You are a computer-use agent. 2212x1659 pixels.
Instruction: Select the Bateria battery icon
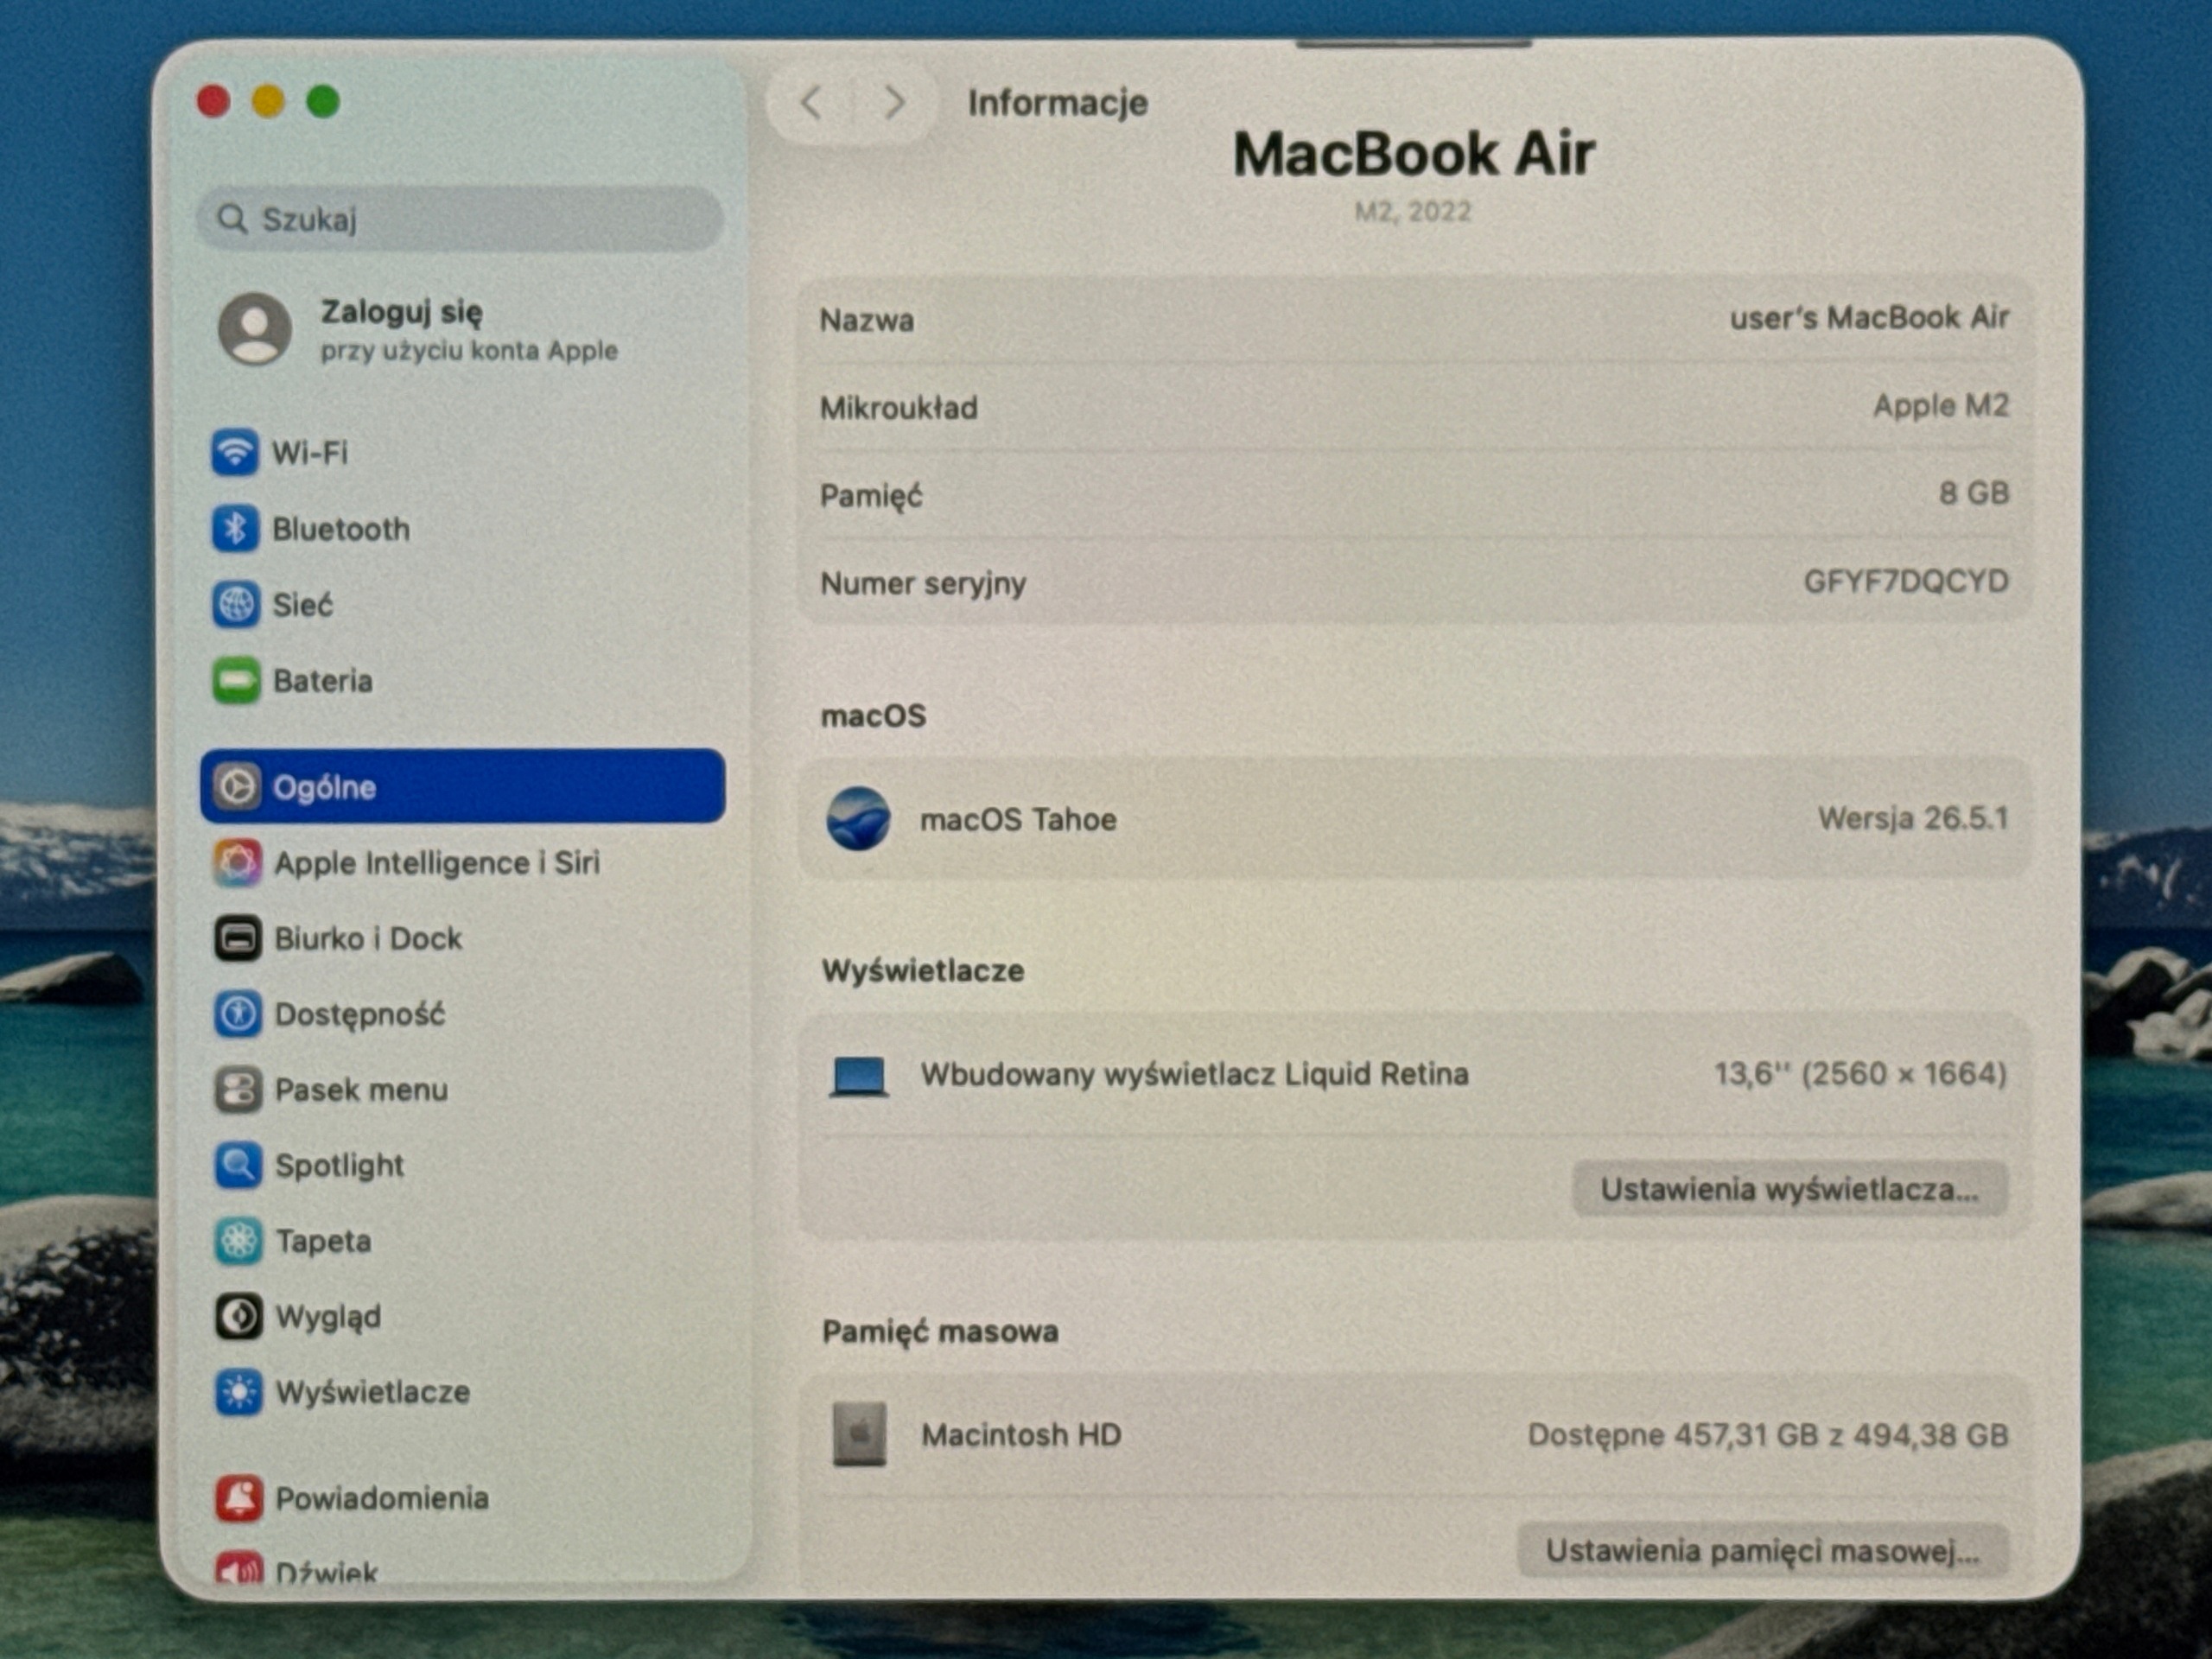click(236, 680)
